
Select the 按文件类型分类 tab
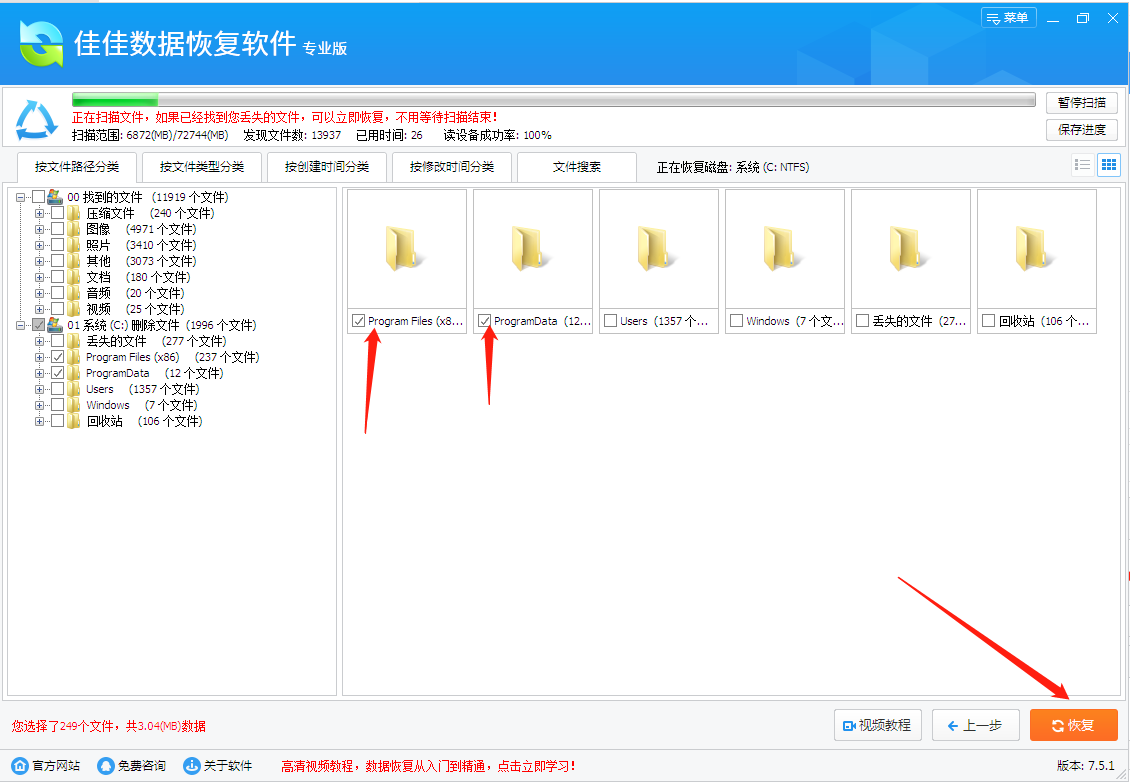(x=202, y=167)
